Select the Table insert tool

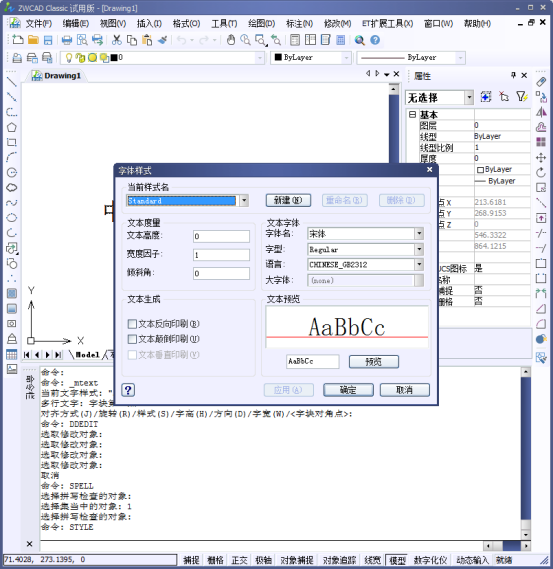tap(12, 354)
